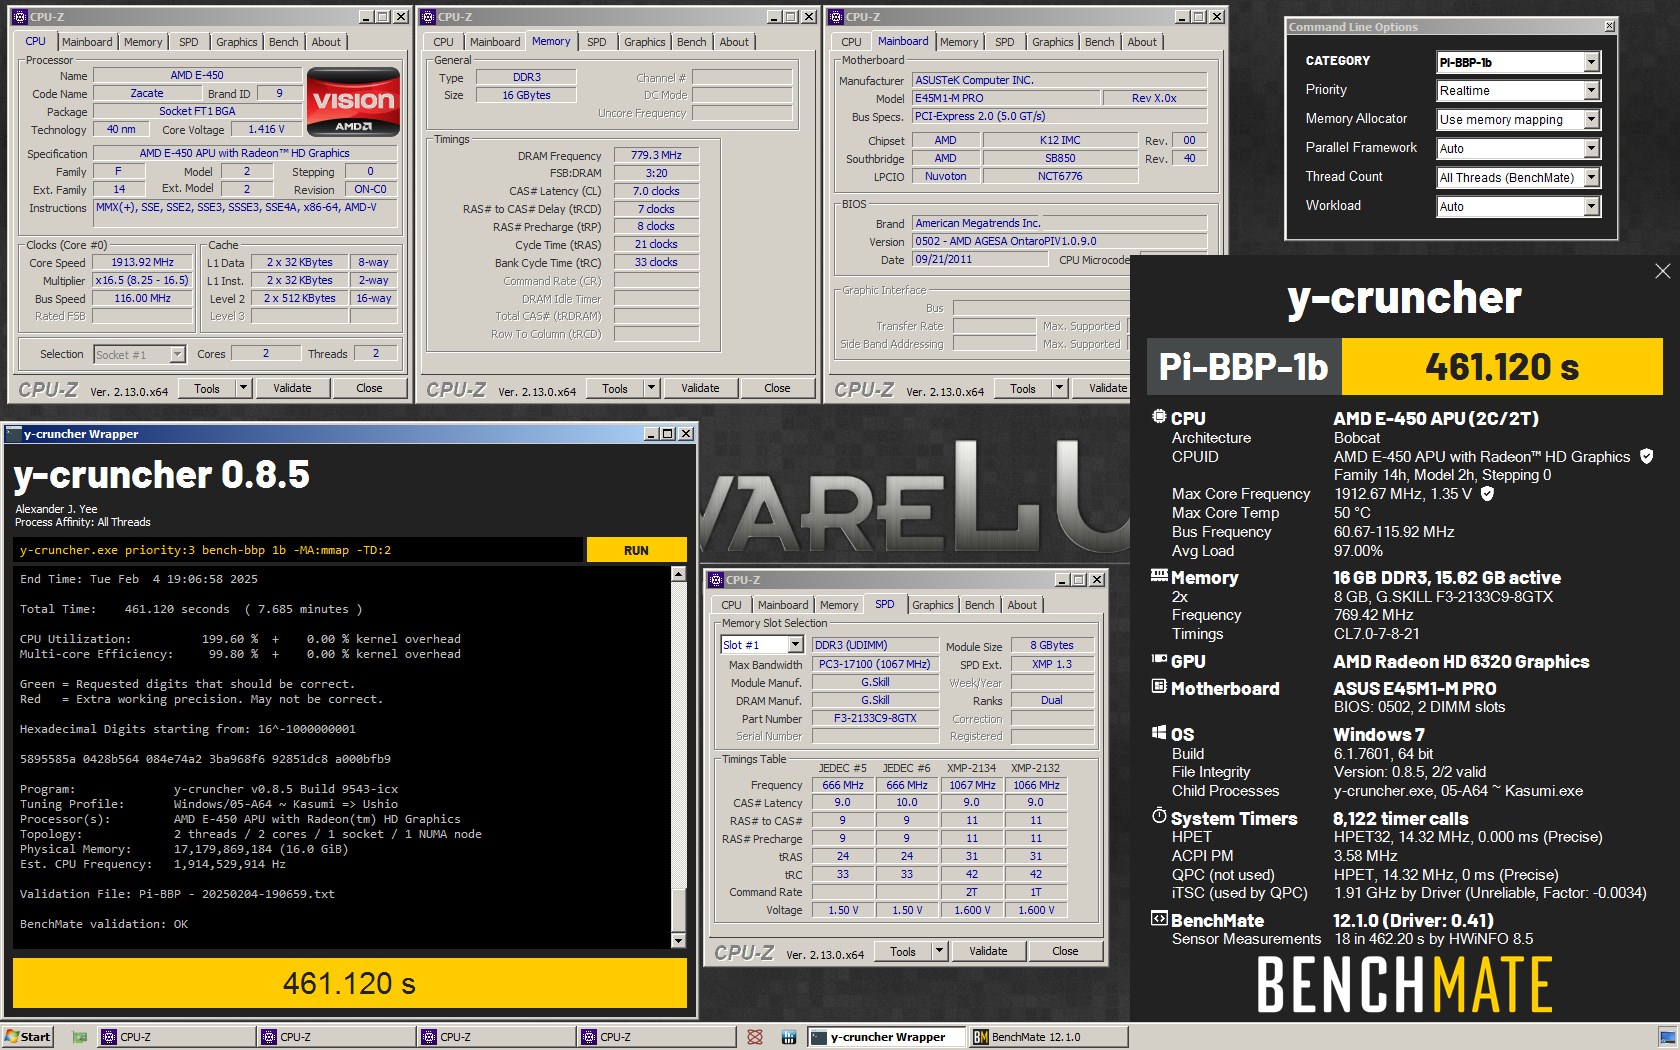Click the DRAM Frequency value 779.3 MHz
Viewport: 1680px width, 1050px height.
(656, 155)
